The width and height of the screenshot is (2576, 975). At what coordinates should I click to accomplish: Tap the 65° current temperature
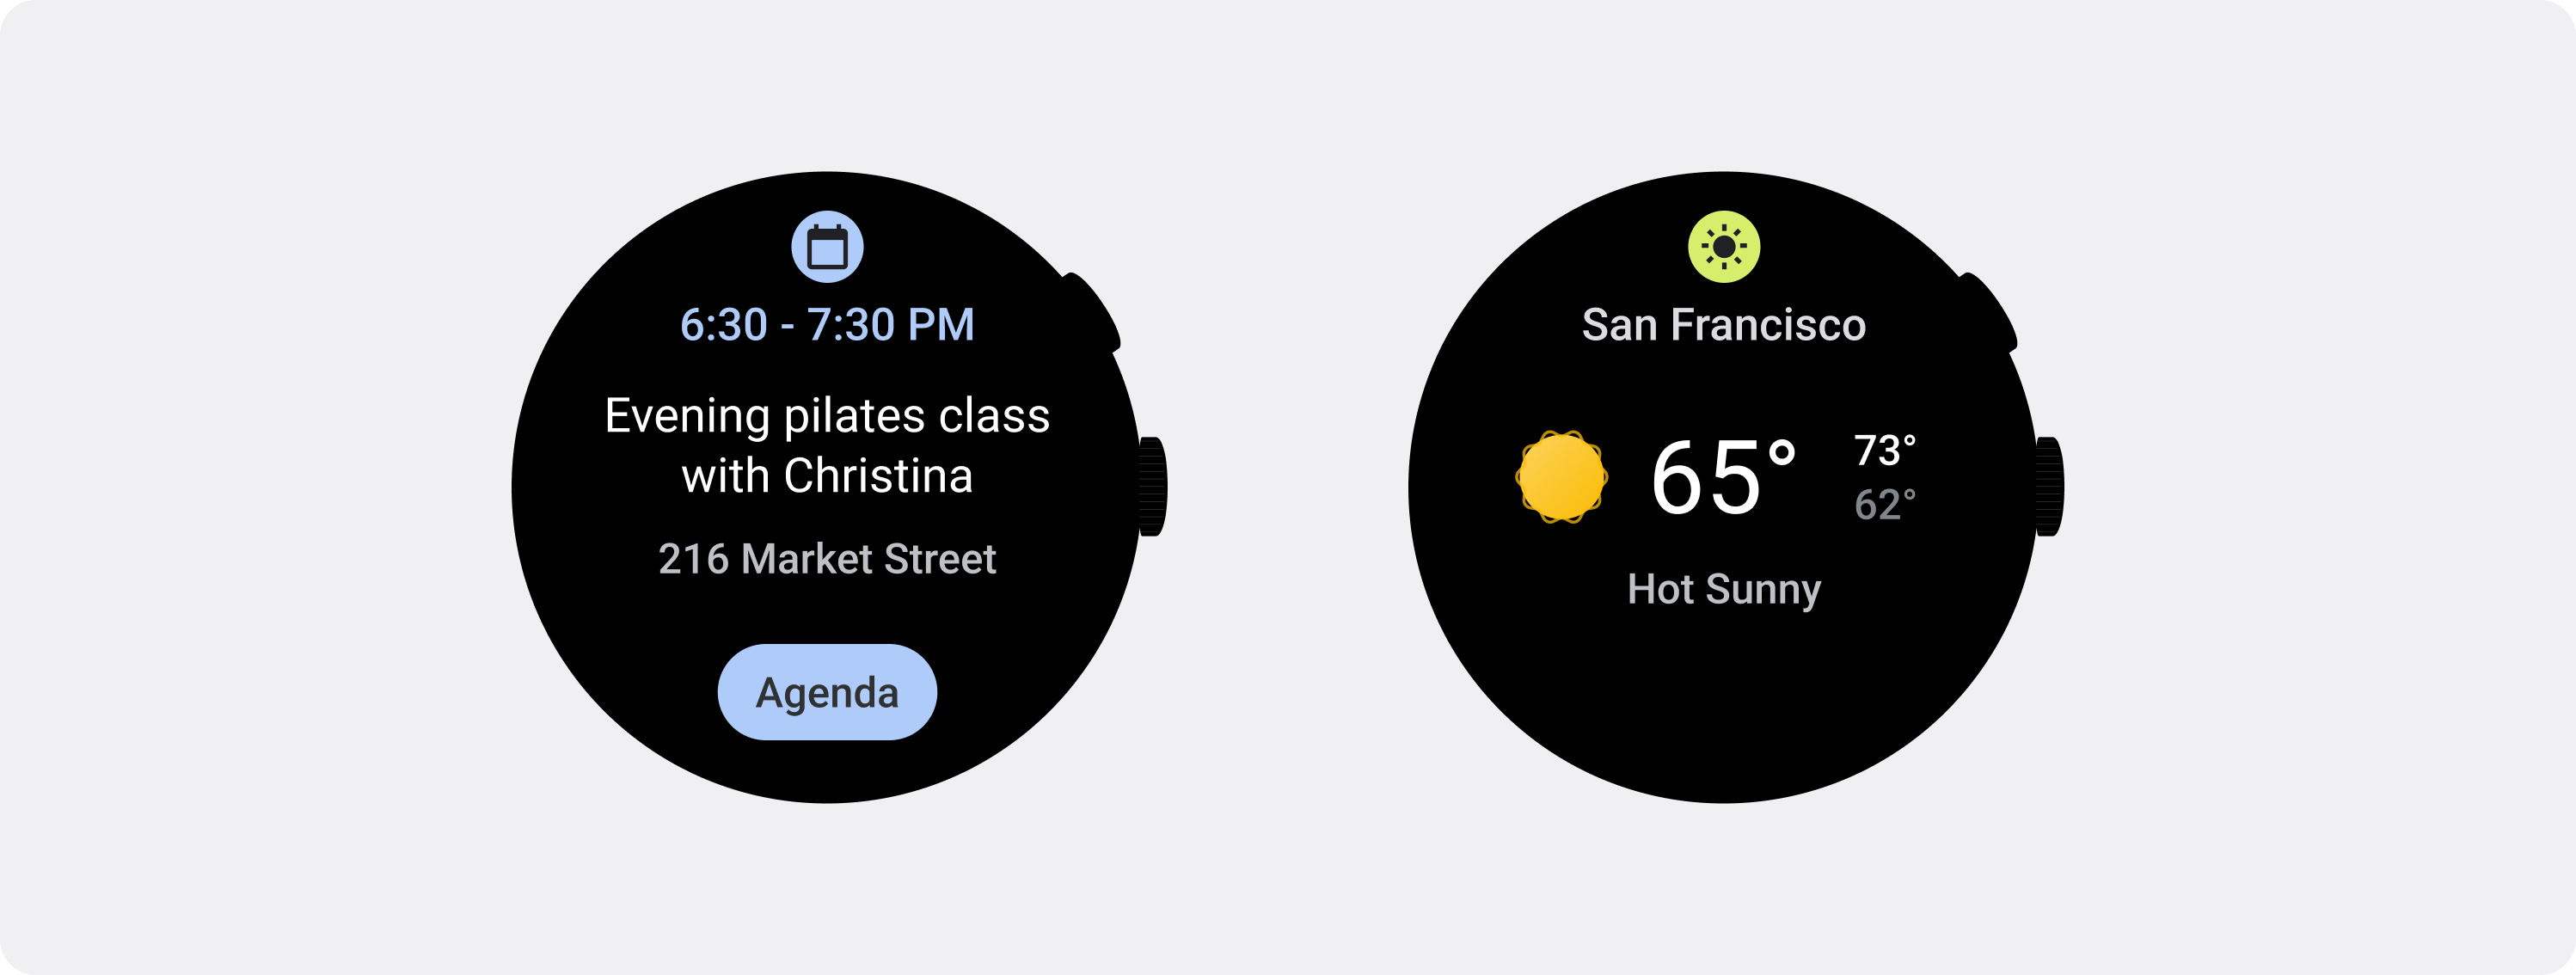point(1722,478)
